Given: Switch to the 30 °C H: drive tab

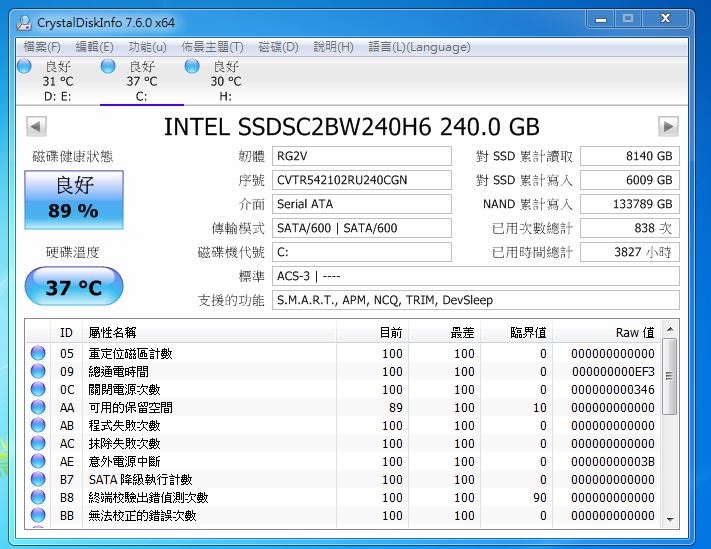Looking at the screenshot, I should click(226, 82).
